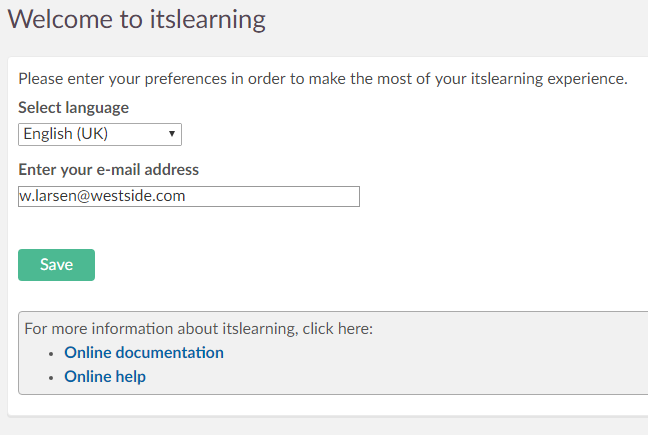Open the Select language dropdown
Screen dimensions: 648x435
[100, 134]
